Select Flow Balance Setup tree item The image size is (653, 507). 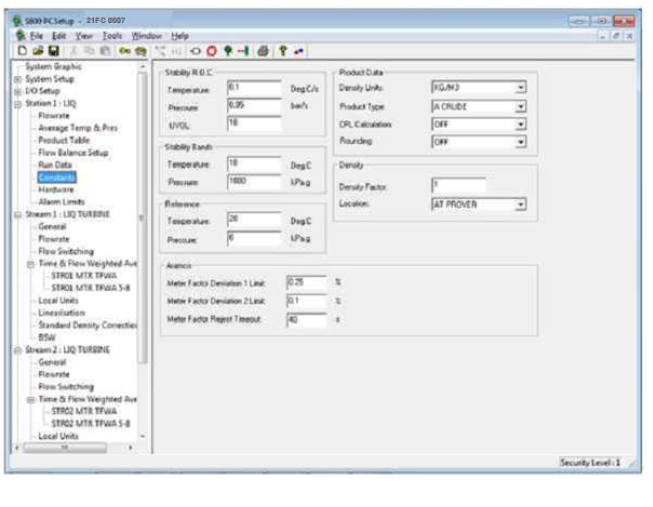point(73,152)
